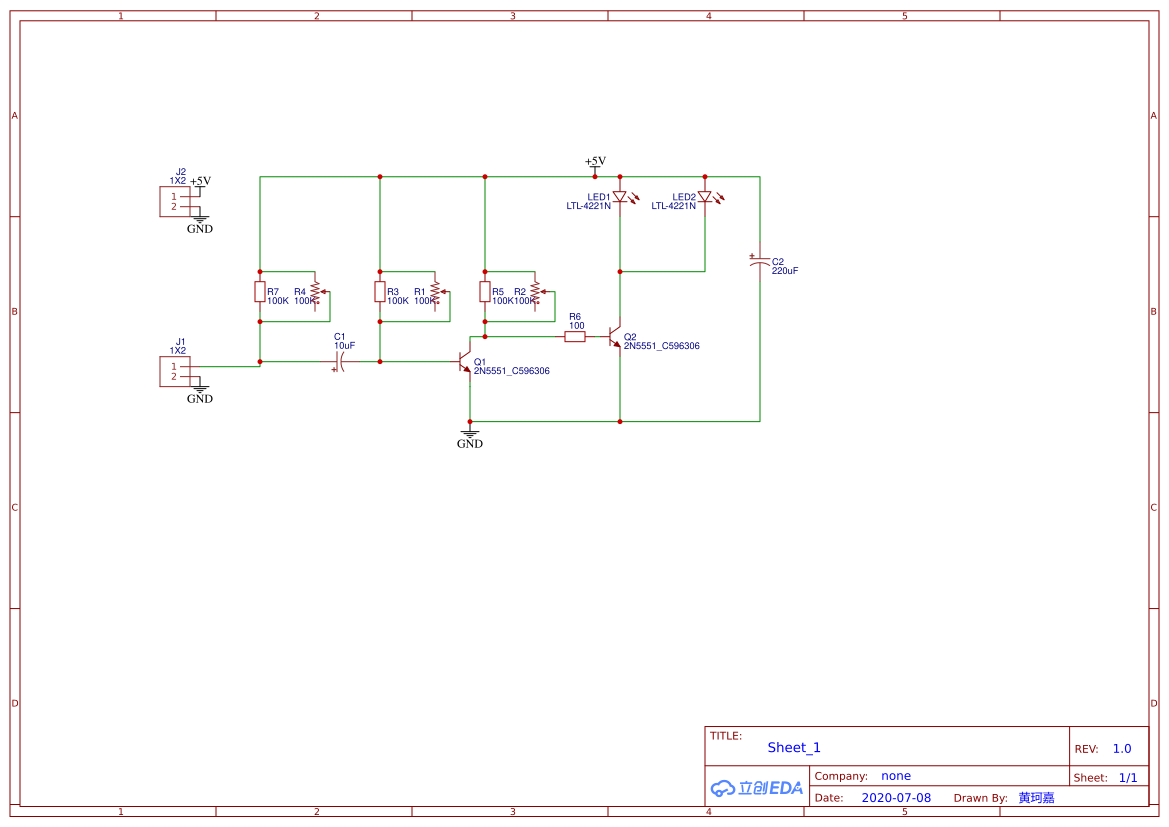
Task: Select the R7 value 100K
Action: pyautogui.click(x=277, y=301)
